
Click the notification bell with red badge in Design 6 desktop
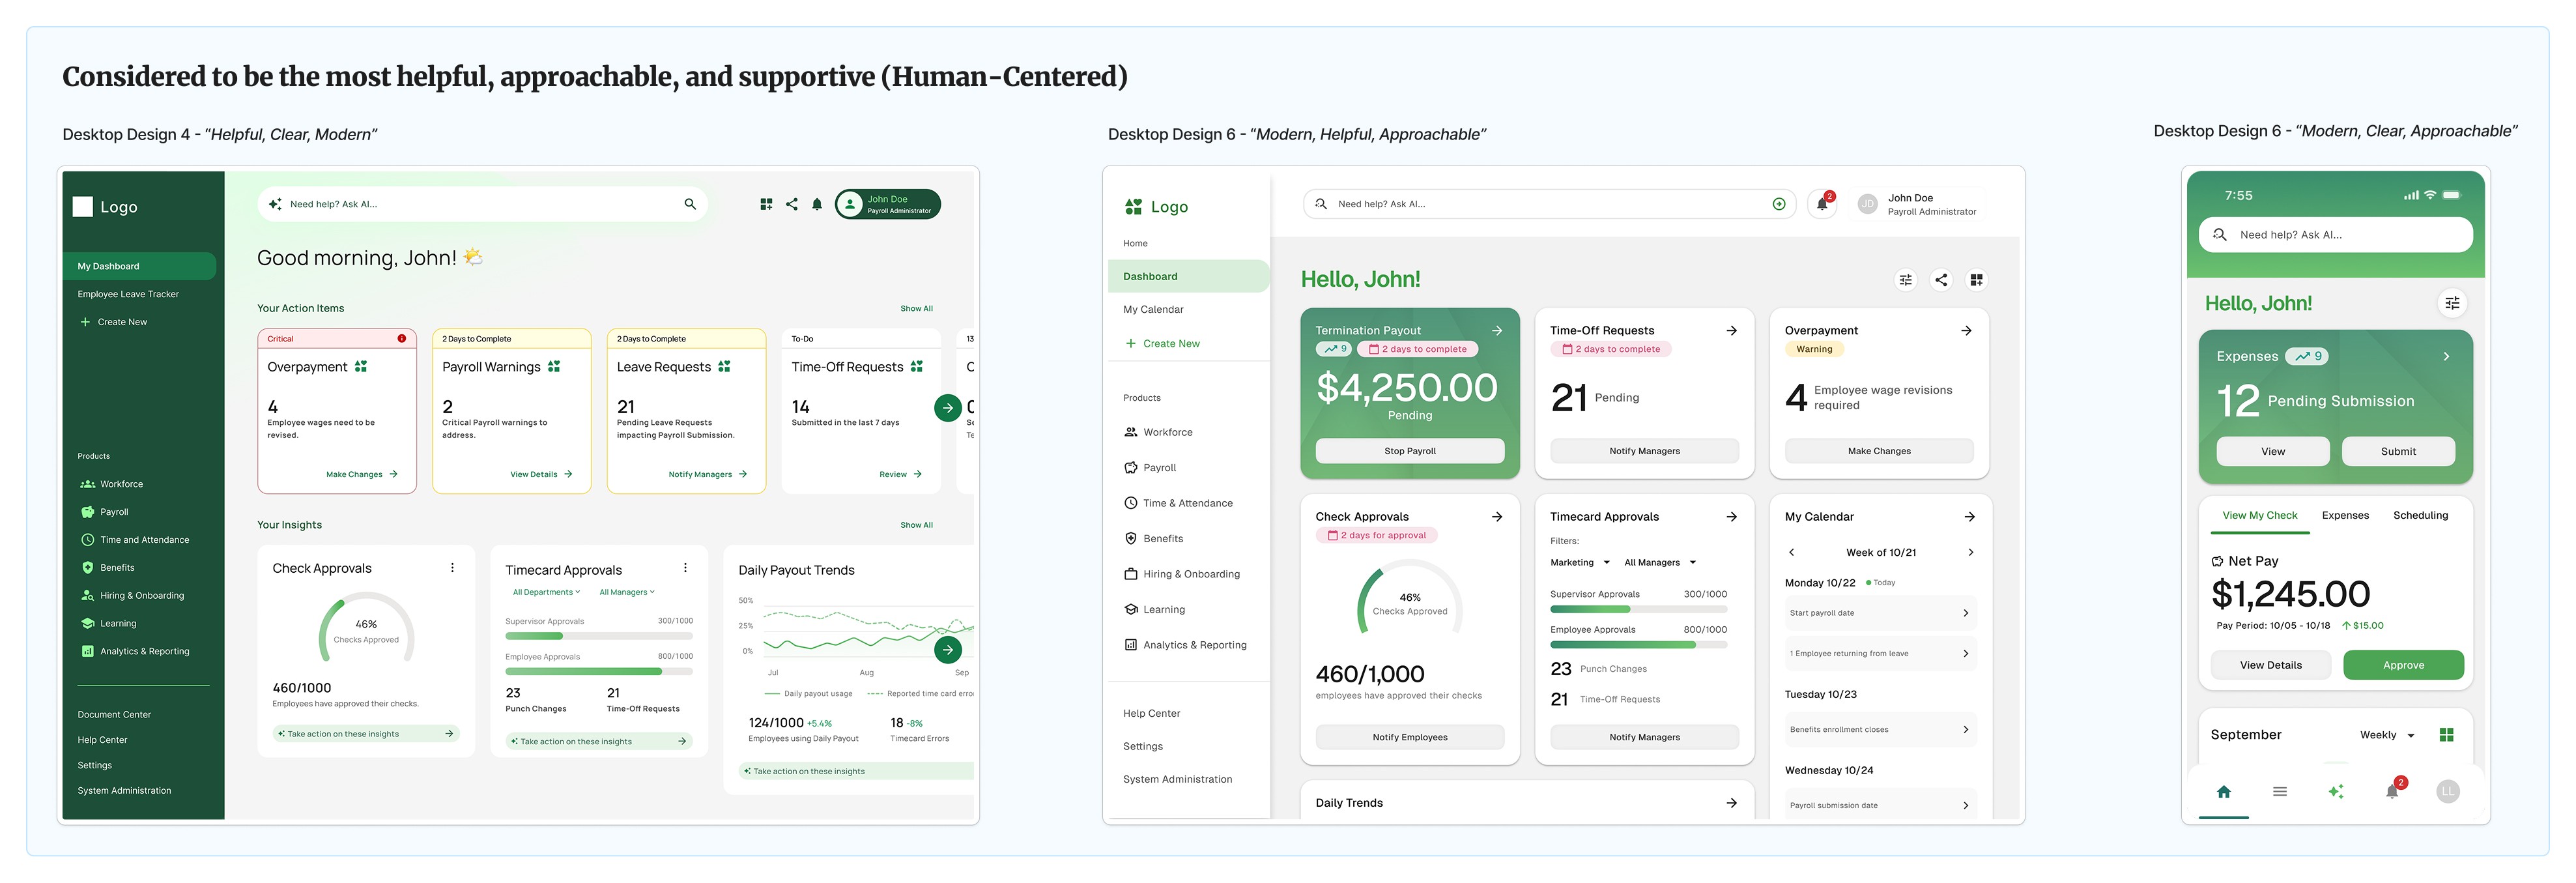pos(1822,204)
